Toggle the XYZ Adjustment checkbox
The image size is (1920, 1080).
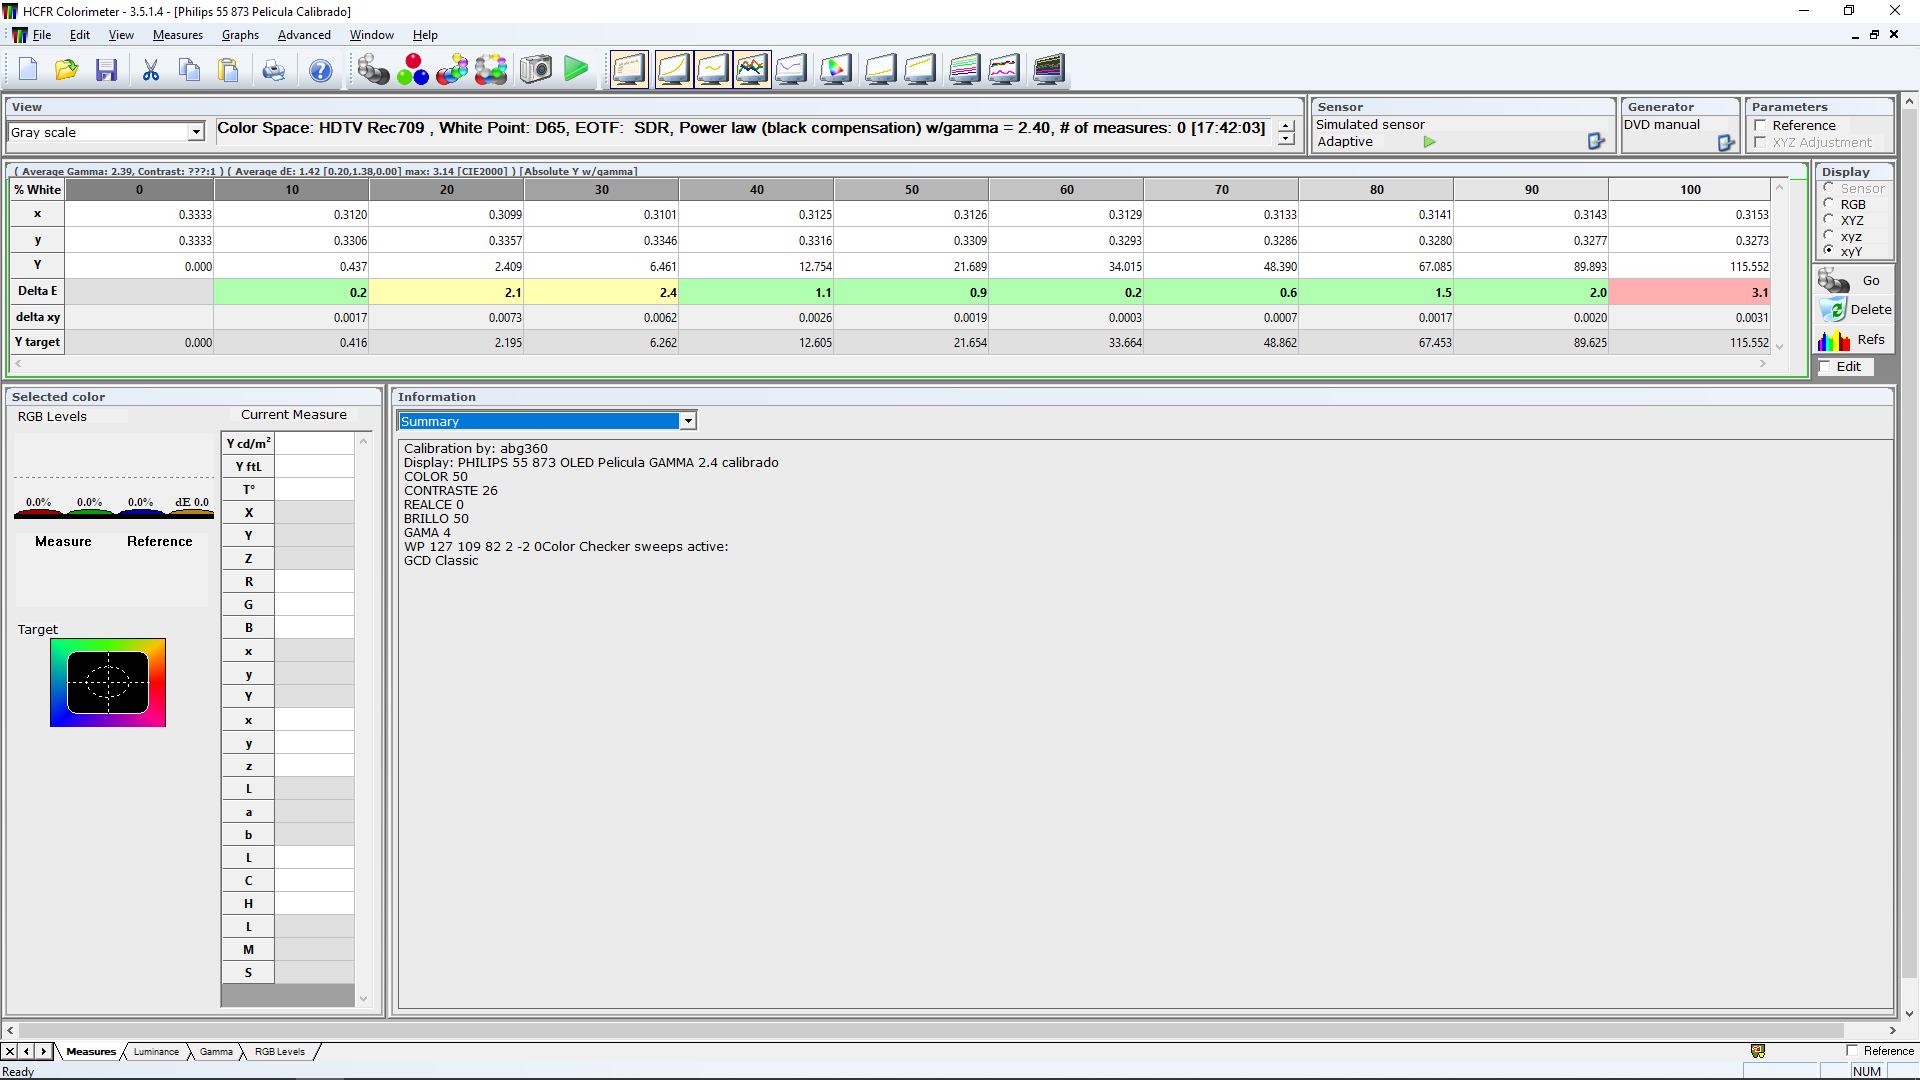tap(1760, 143)
